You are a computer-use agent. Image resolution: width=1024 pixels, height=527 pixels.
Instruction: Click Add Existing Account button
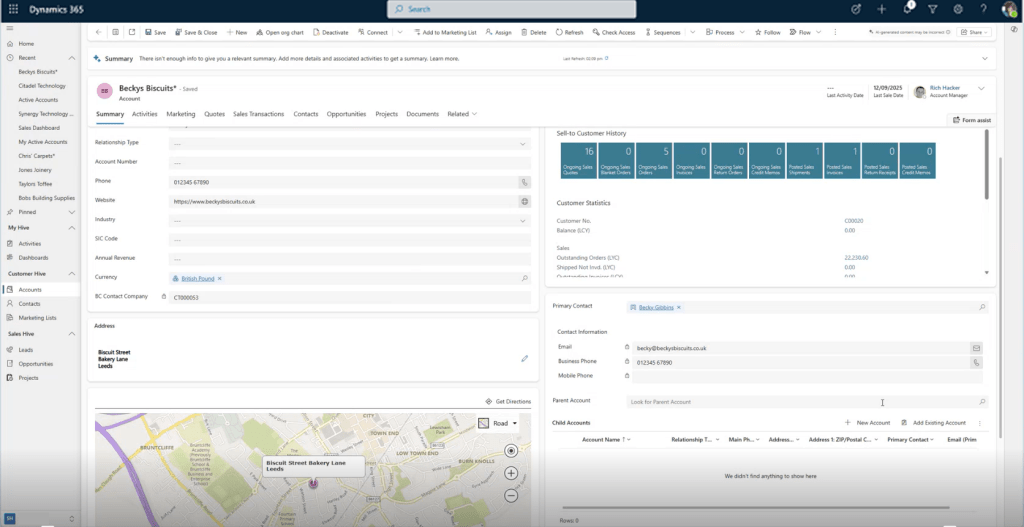click(933, 423)
